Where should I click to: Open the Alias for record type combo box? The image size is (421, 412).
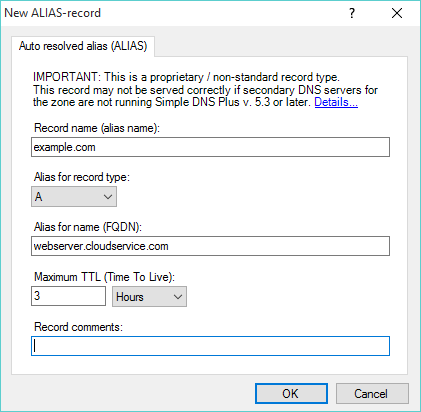74,197
